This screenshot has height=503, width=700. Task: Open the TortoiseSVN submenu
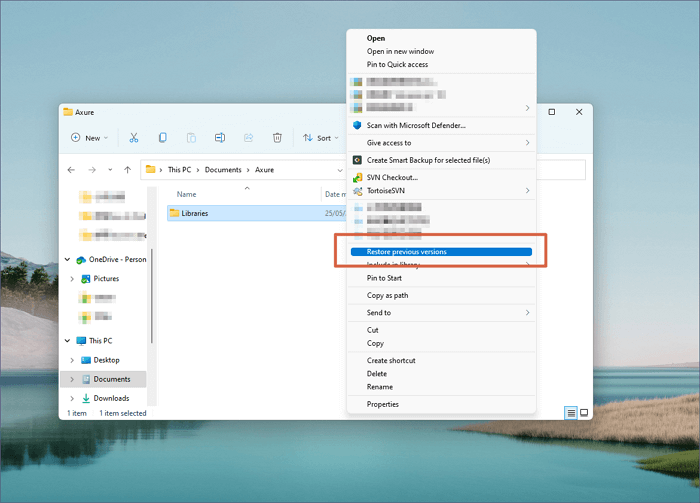point(441,191)
